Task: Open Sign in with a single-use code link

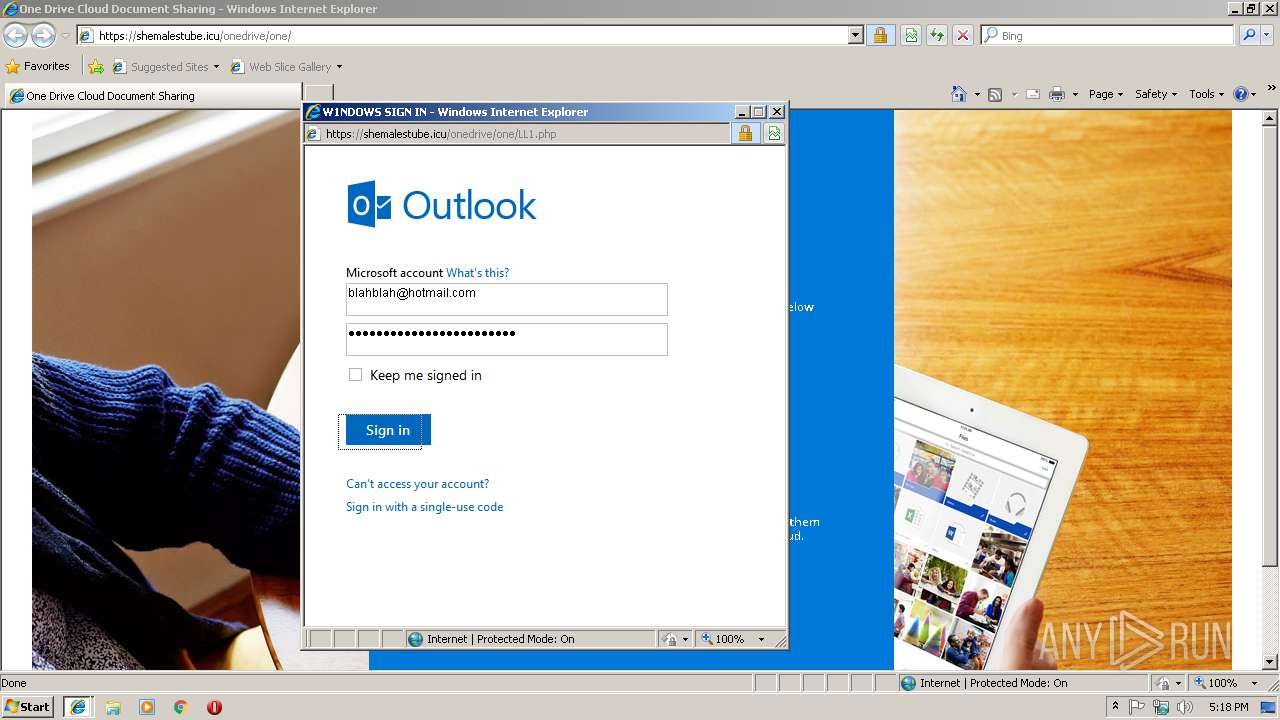Action: [x=424, y=507]
